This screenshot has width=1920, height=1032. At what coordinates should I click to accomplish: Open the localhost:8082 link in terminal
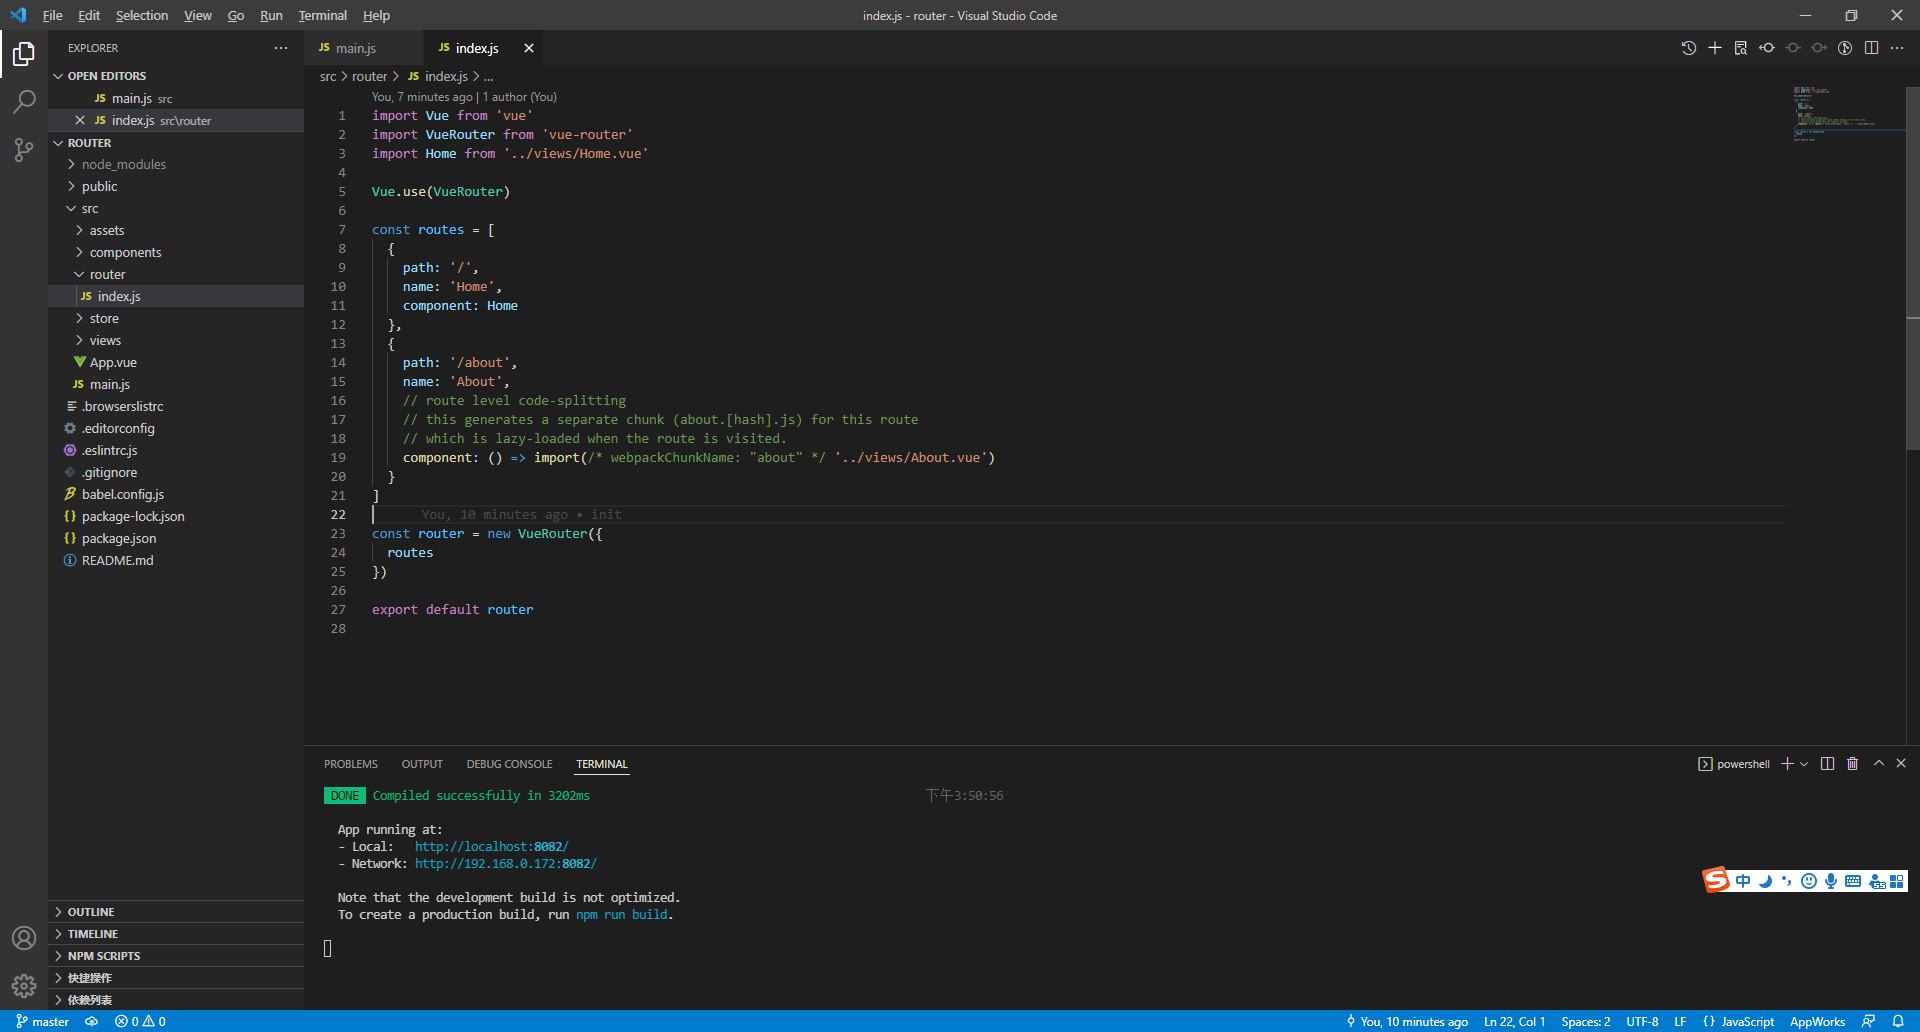491,846
